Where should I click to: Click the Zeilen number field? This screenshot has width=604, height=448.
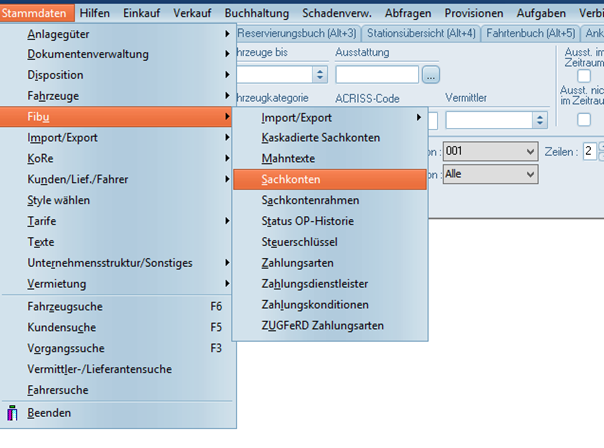pos(589,151)
